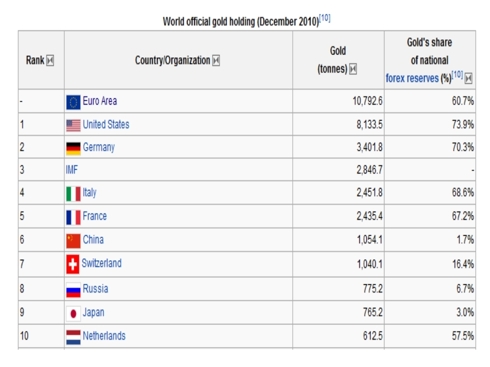Screen dimensions: 490x367
Task: Open the France country link
Action: coord(95,216)
